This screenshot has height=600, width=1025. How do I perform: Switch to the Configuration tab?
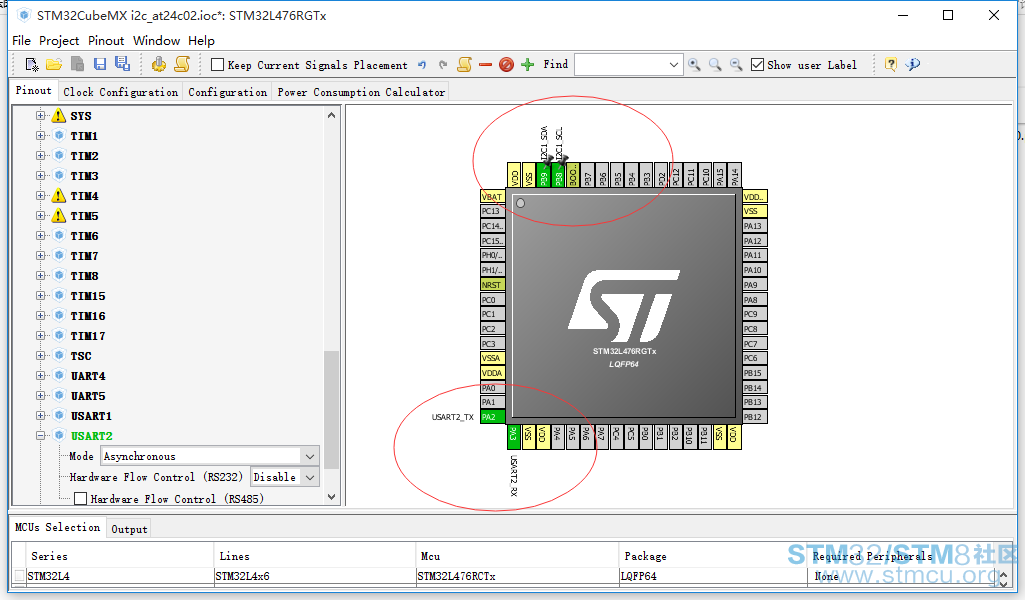pos(227,92)
